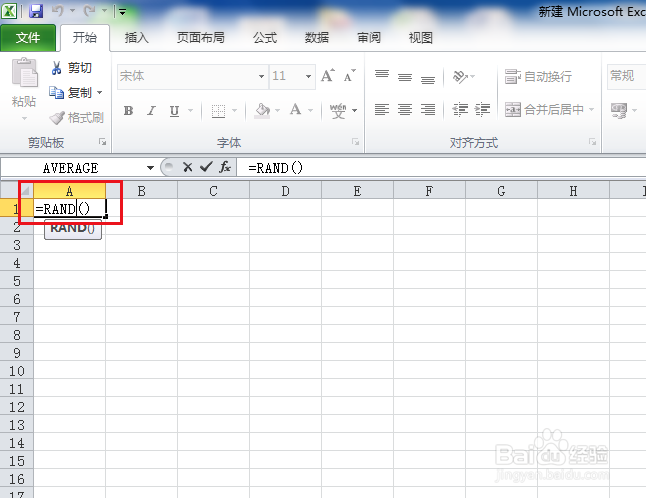Open the 对齐方式 dialog launcher
The height and width of the screenshot is (498, 646).
pyautogui.click(x=592, y=142)
